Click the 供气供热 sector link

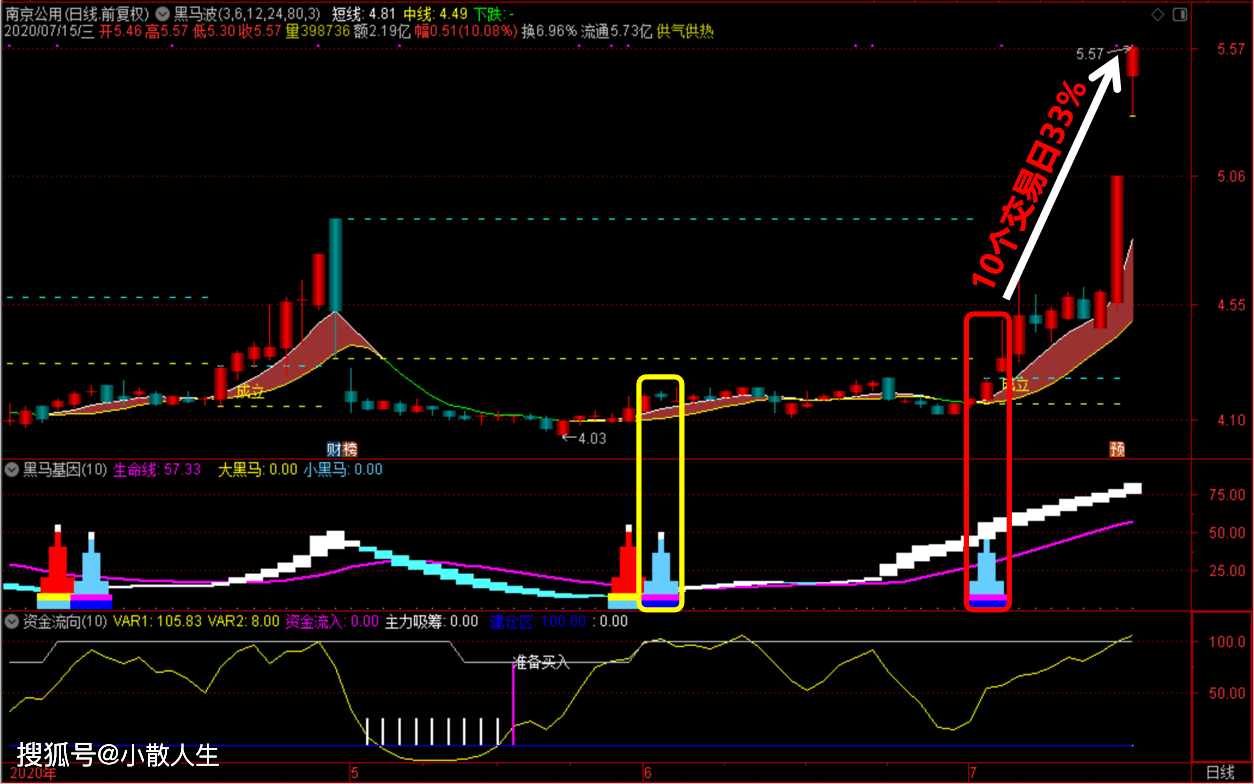point(684,31)
